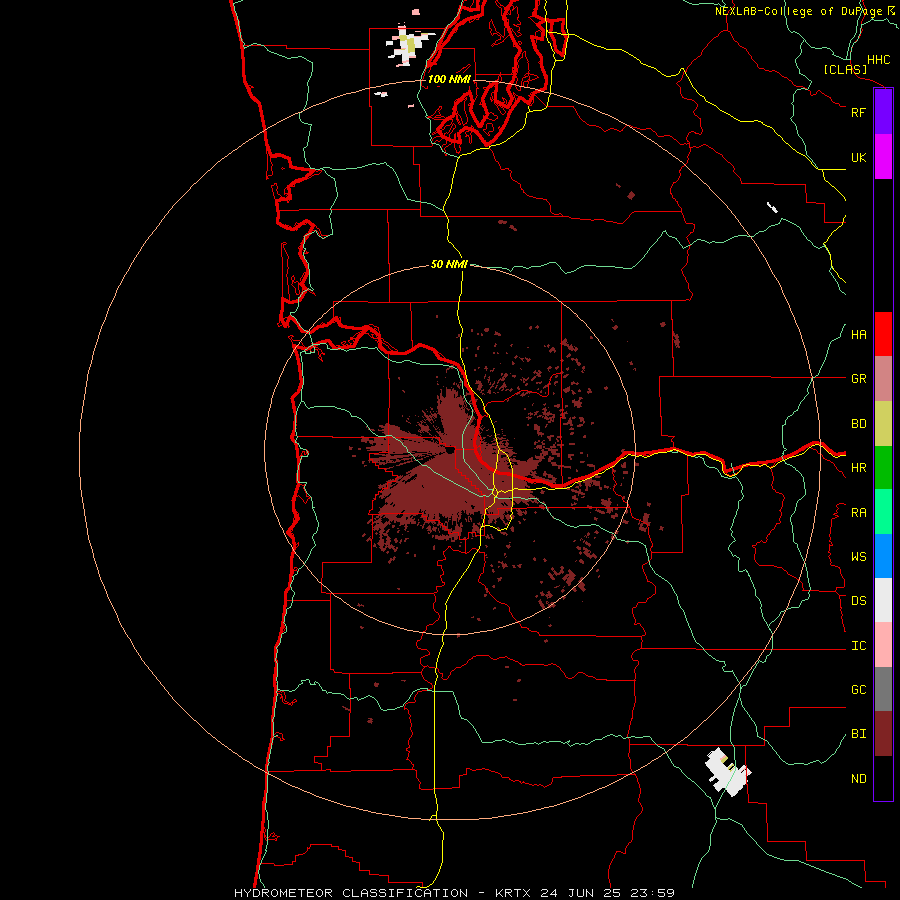This screenshot has height=900, width=900.
Task: Click the Hydrometeor Classification KRTX timestamp caption
Action: click(454, 893)
